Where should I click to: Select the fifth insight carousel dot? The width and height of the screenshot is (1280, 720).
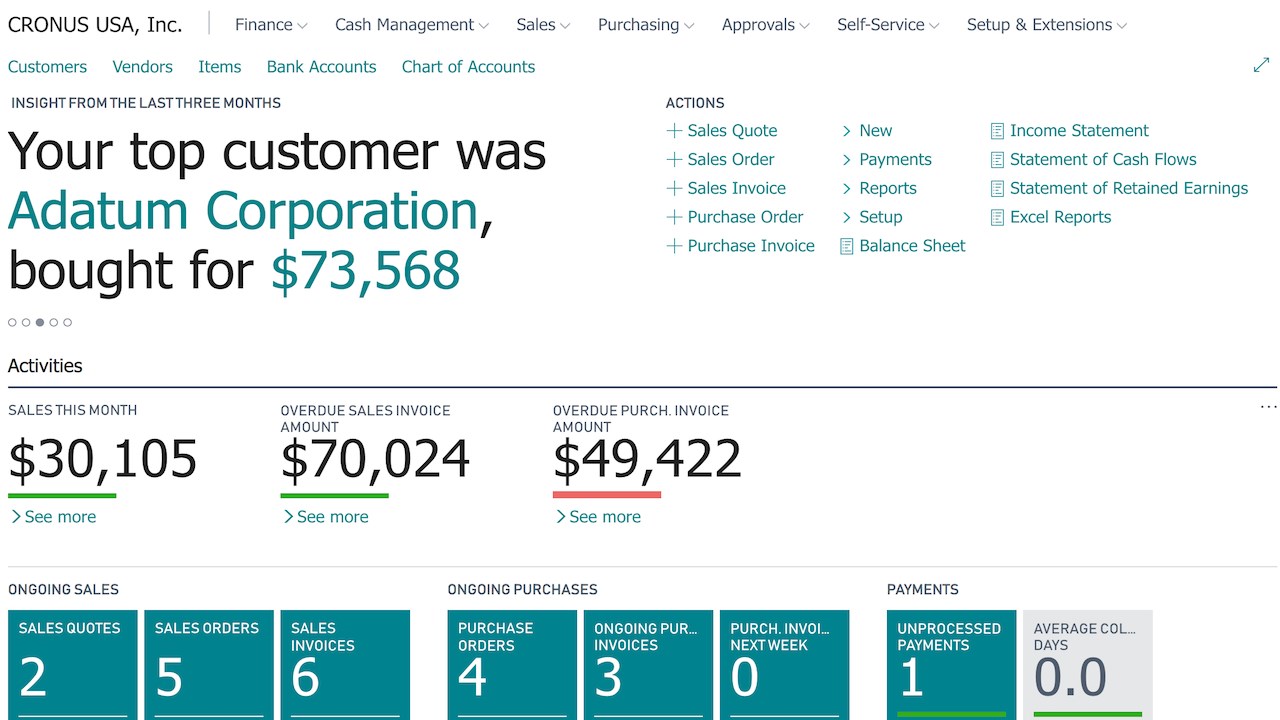pos(67,322)
